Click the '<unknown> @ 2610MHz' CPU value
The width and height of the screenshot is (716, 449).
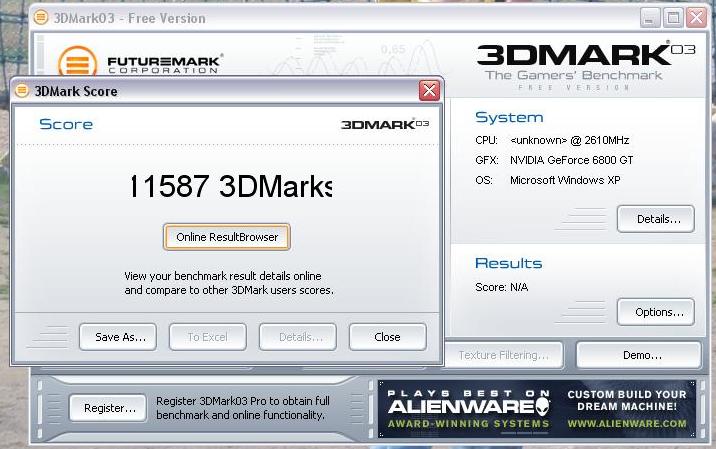point(569,140)
